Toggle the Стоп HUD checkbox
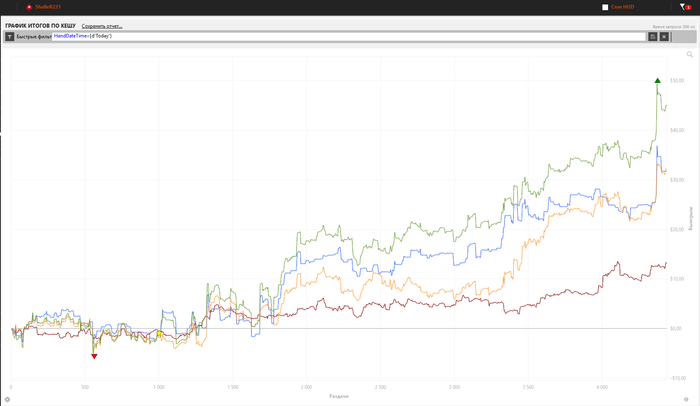This screenshot has height=406, width=700. (605, 7)
